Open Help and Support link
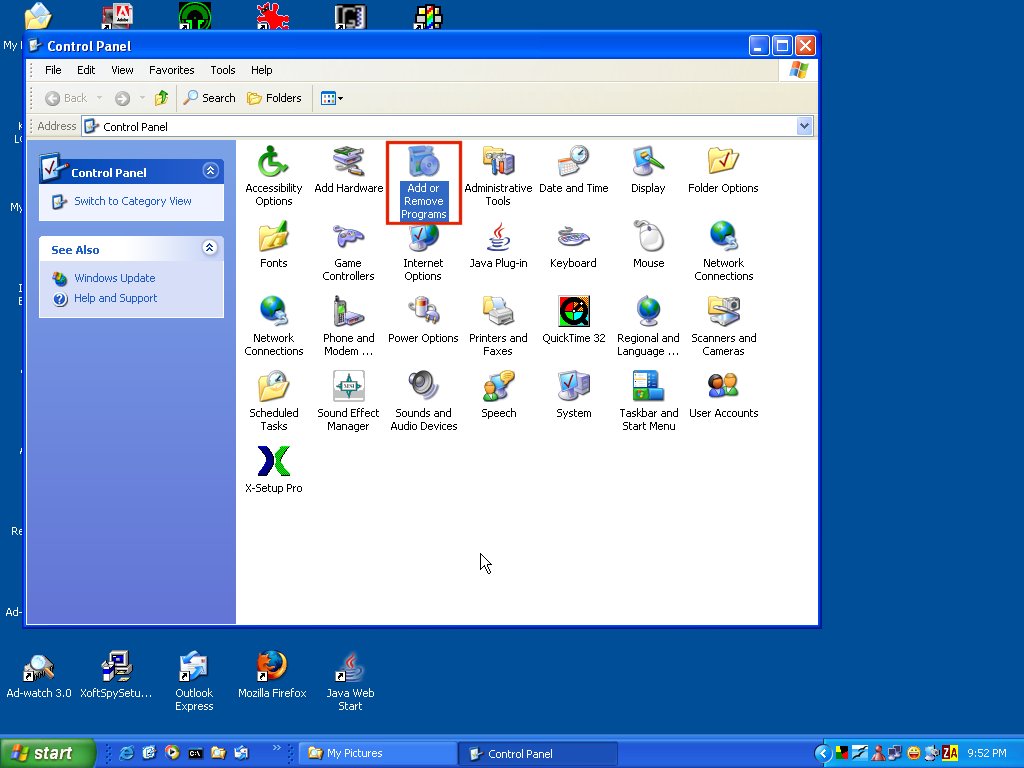Viewport: 1024px width, 768px height. tap(116, 298)
